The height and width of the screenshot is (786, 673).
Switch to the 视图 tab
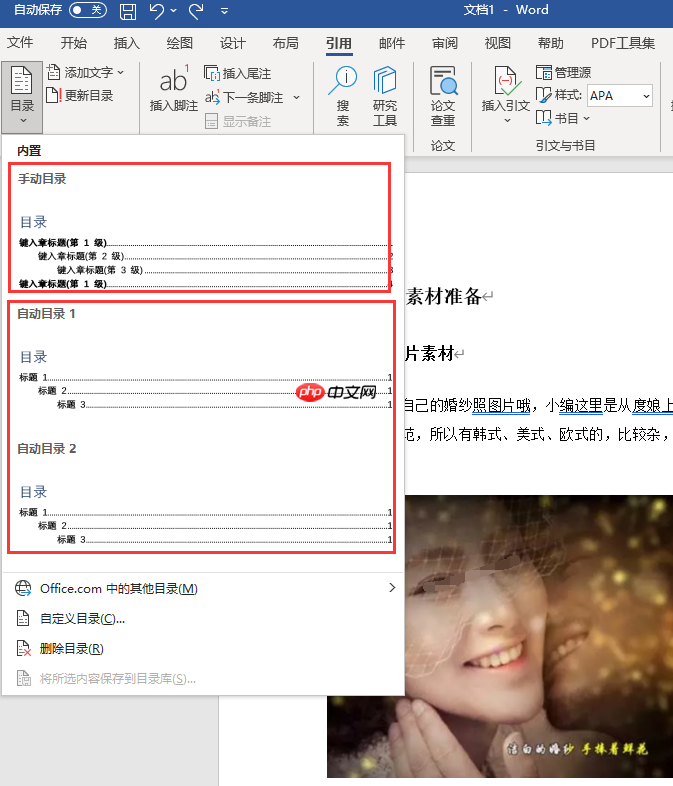click(498, 43)
